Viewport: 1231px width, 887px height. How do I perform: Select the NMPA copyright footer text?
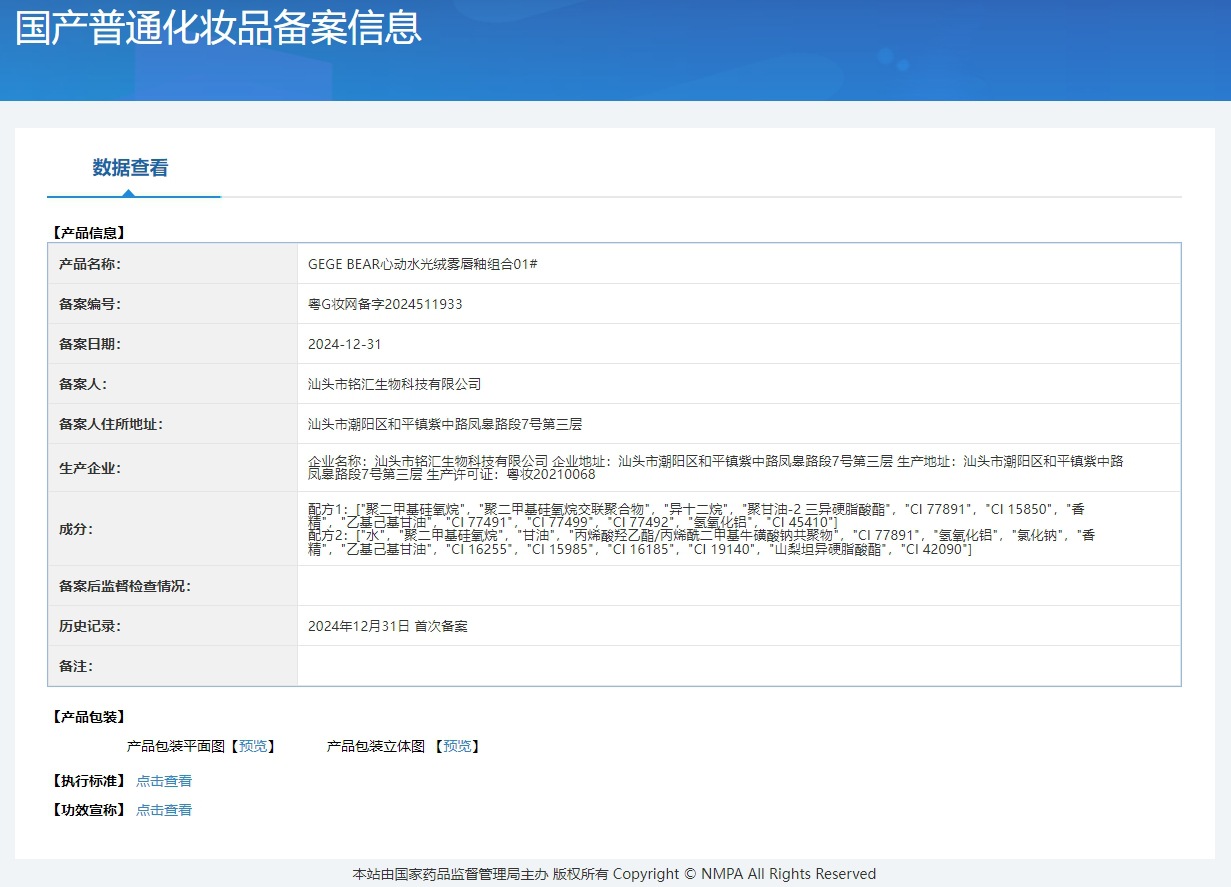tap(615, 873)
